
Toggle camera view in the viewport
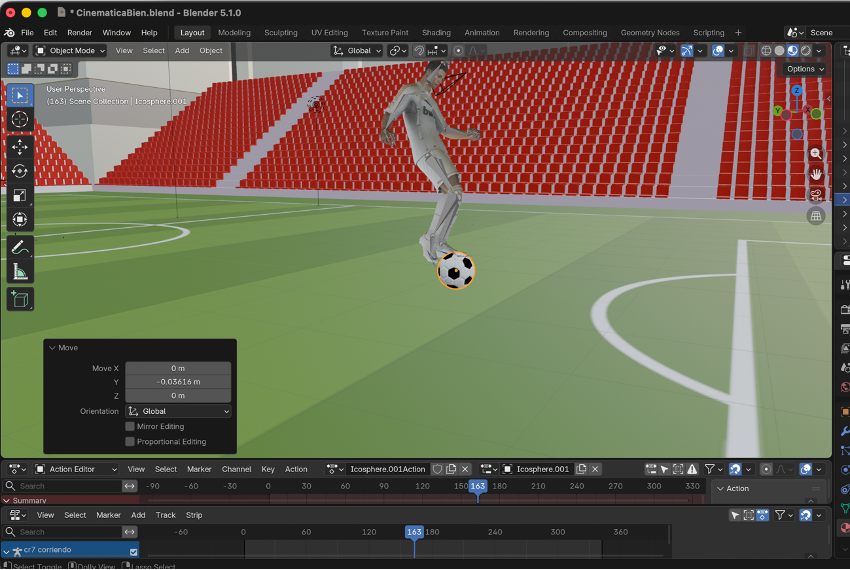[x=816, y=194]
